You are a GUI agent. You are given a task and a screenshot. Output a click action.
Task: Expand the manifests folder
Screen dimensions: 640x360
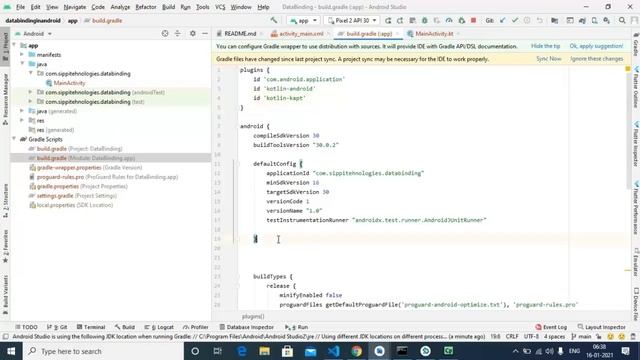(x=22, y=55)
